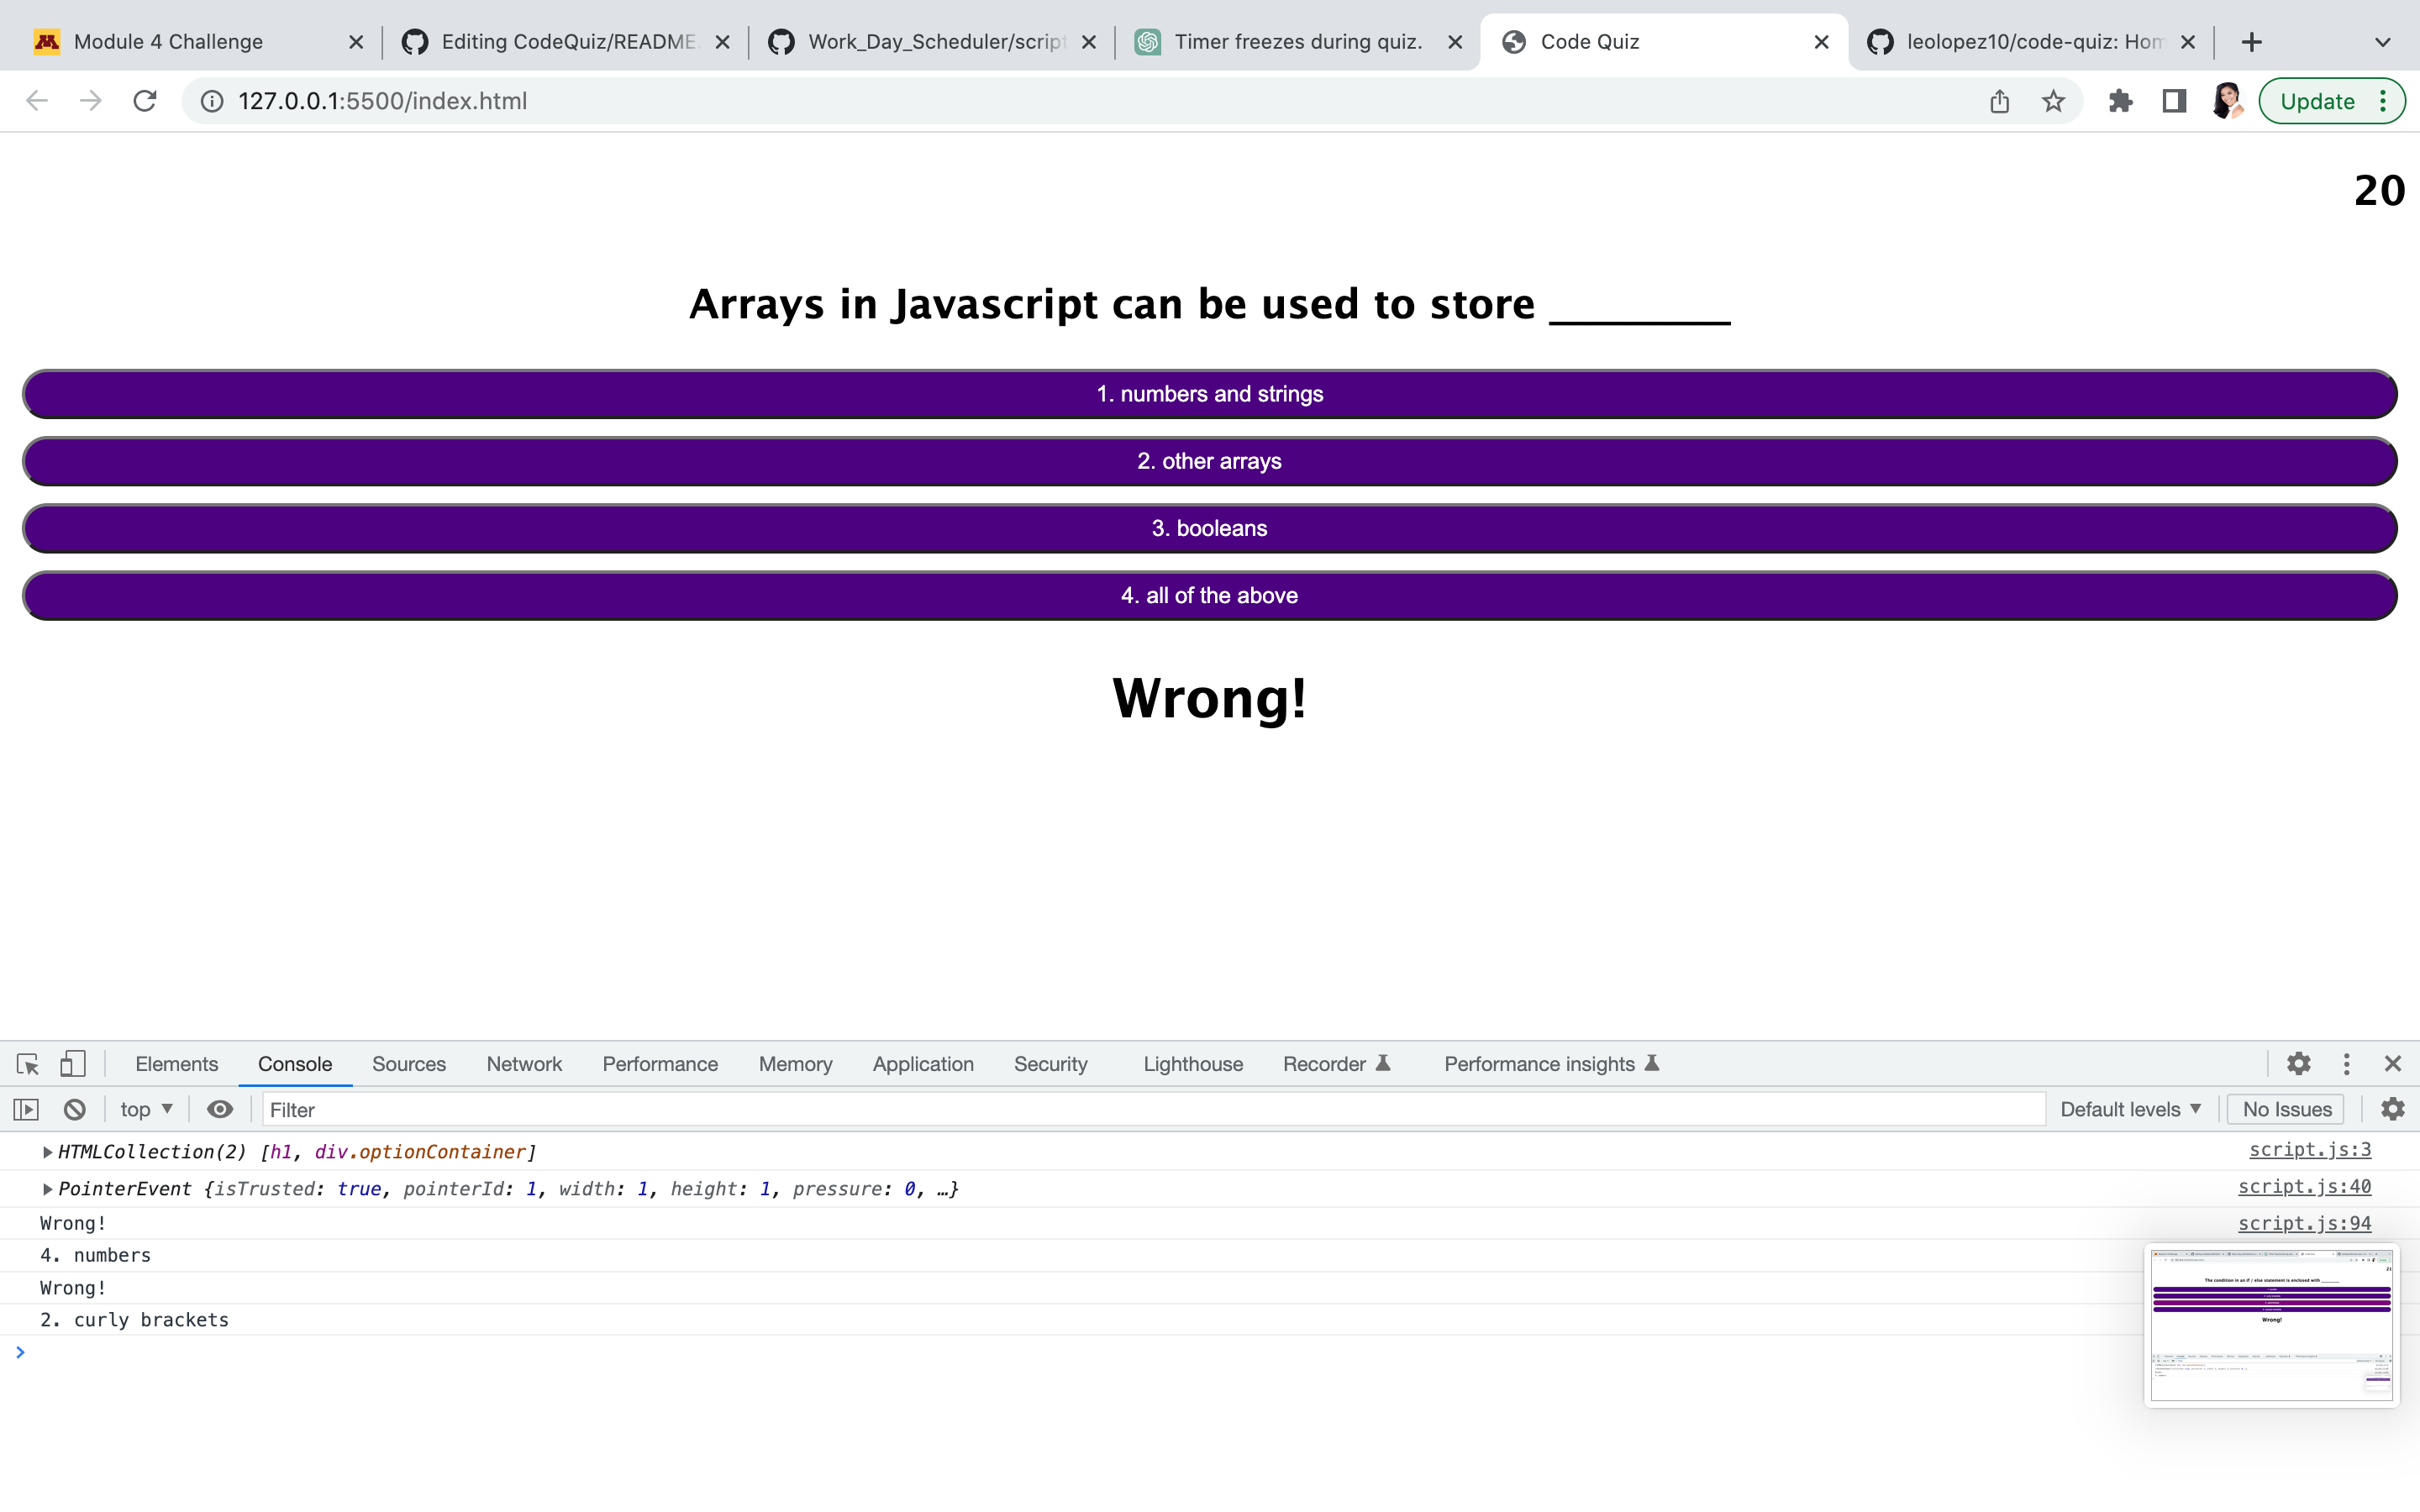Choose answer '2. other arrays'
The height and width of the screenshot is (1512, 2420).
[x=1210, y=461]
